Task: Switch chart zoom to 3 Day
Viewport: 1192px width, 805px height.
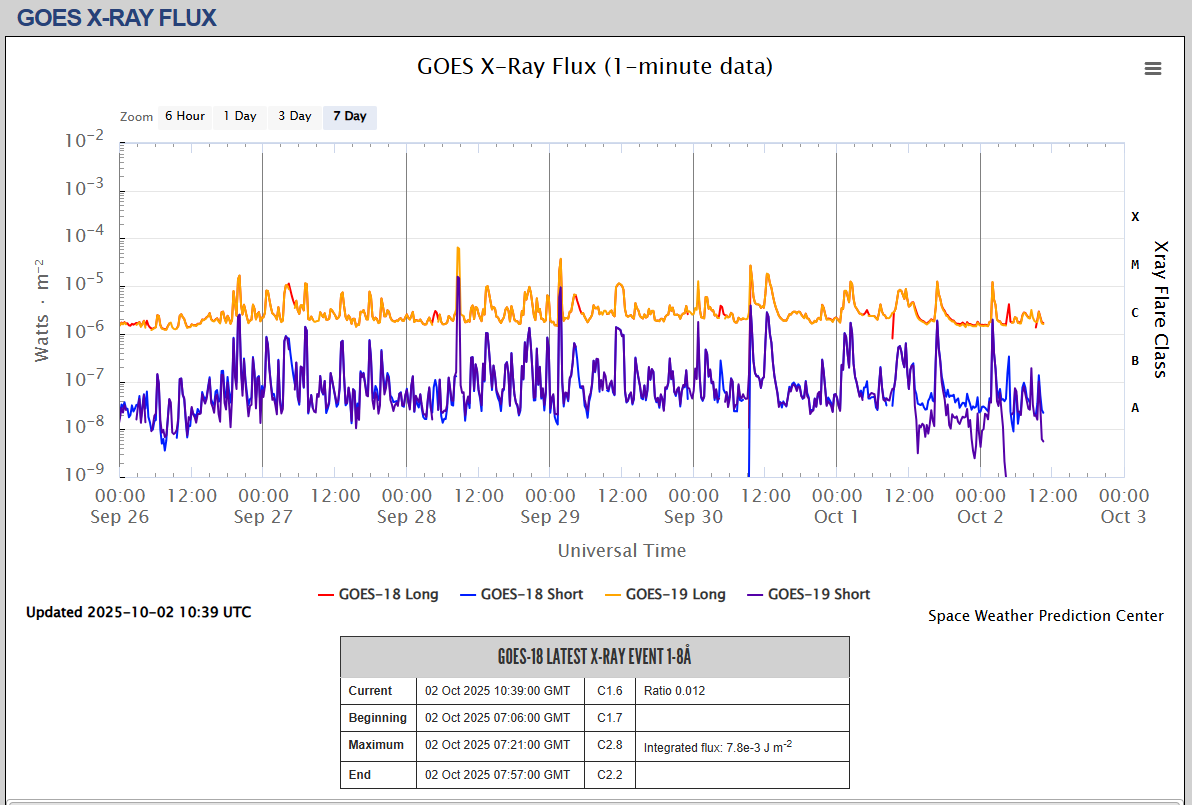Action: point(294,116)
